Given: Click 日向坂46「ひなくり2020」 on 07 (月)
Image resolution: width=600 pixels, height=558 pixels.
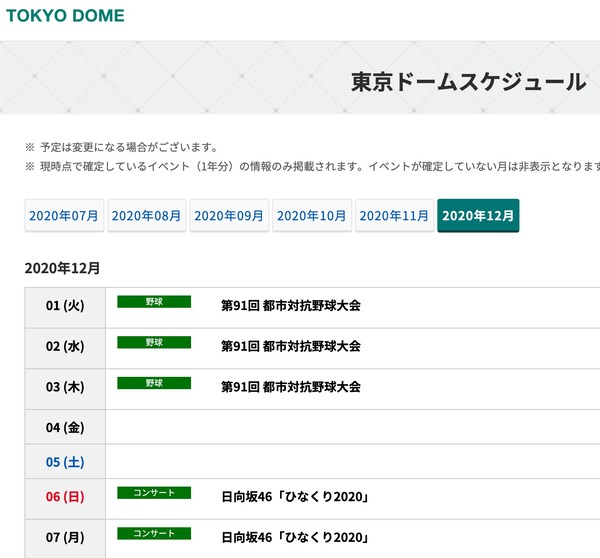Looking at the screenshot, I should (295, 537).
